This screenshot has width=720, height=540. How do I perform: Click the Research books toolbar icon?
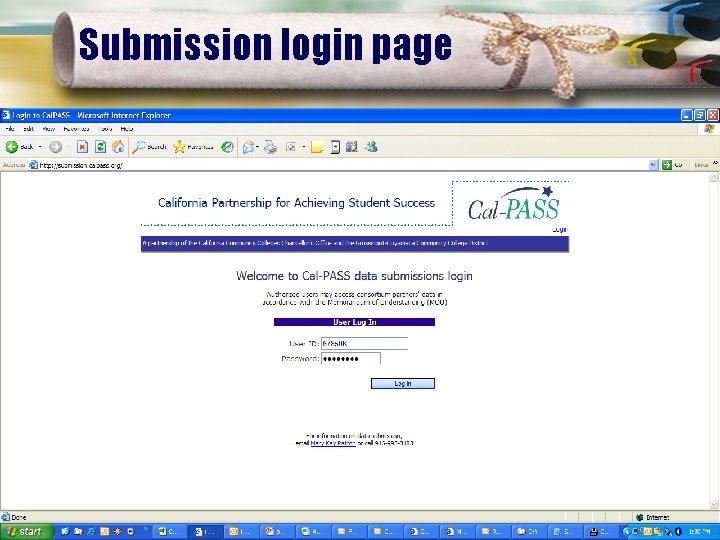coord(352,147)
